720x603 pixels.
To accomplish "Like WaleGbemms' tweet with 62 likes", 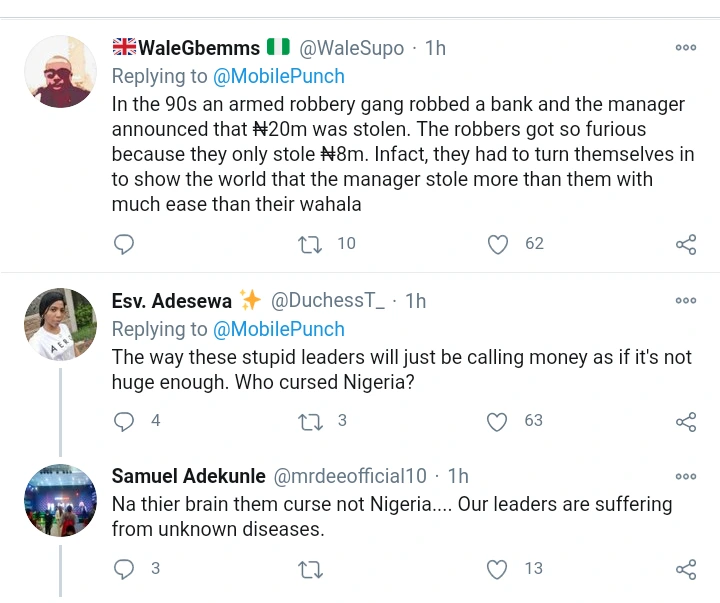I will pos(497,244).
